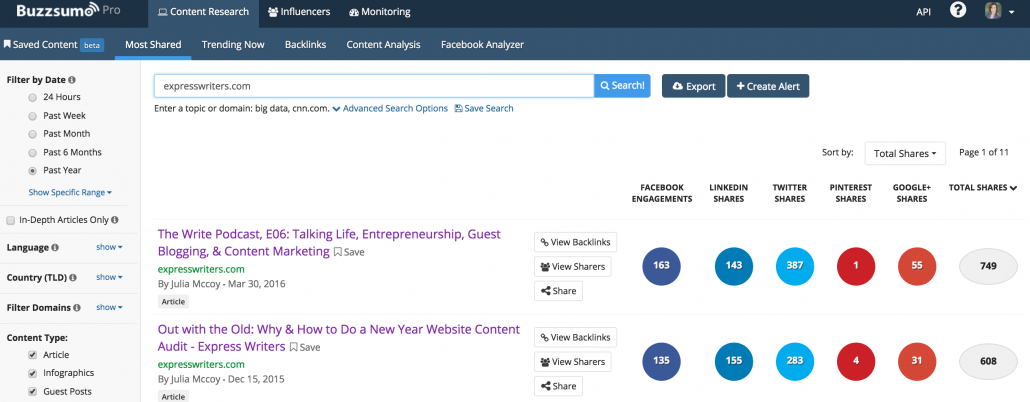Click LinkedIn shares circle showing 155
The width and height of the screenshot is (1030, 402).
[734, 361]
